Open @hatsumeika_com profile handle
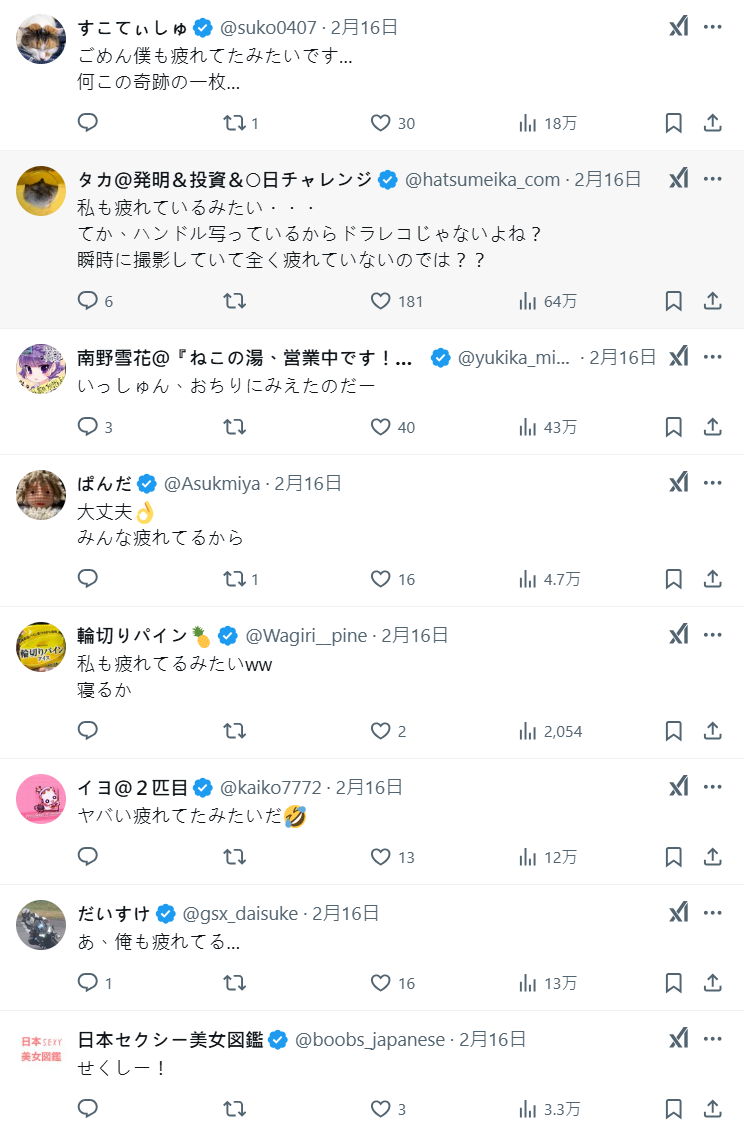744x1128 pixels. pos(482,180)
